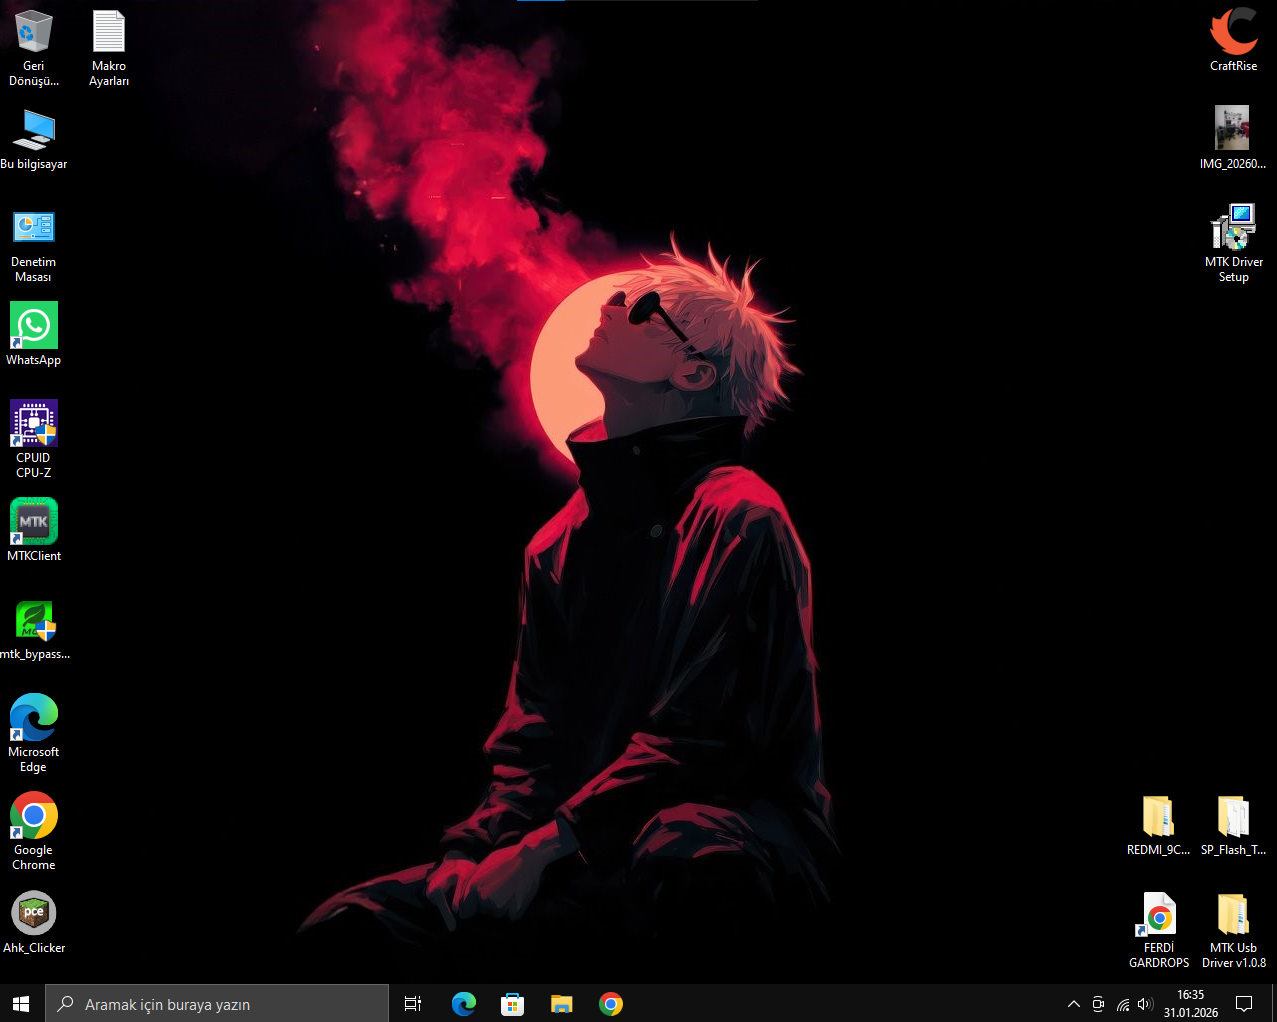Open Microsoft Store from the taskbar
Viewport: 1277px width, 1022px height.
512,1003
